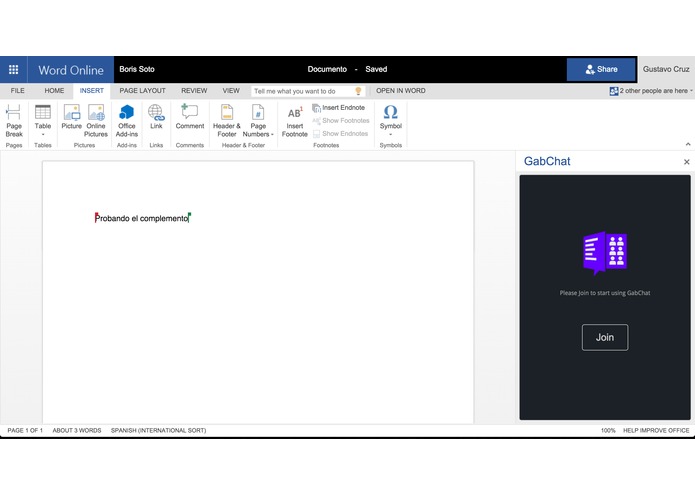Click Show Endnotes option

(x=340, y=133)
